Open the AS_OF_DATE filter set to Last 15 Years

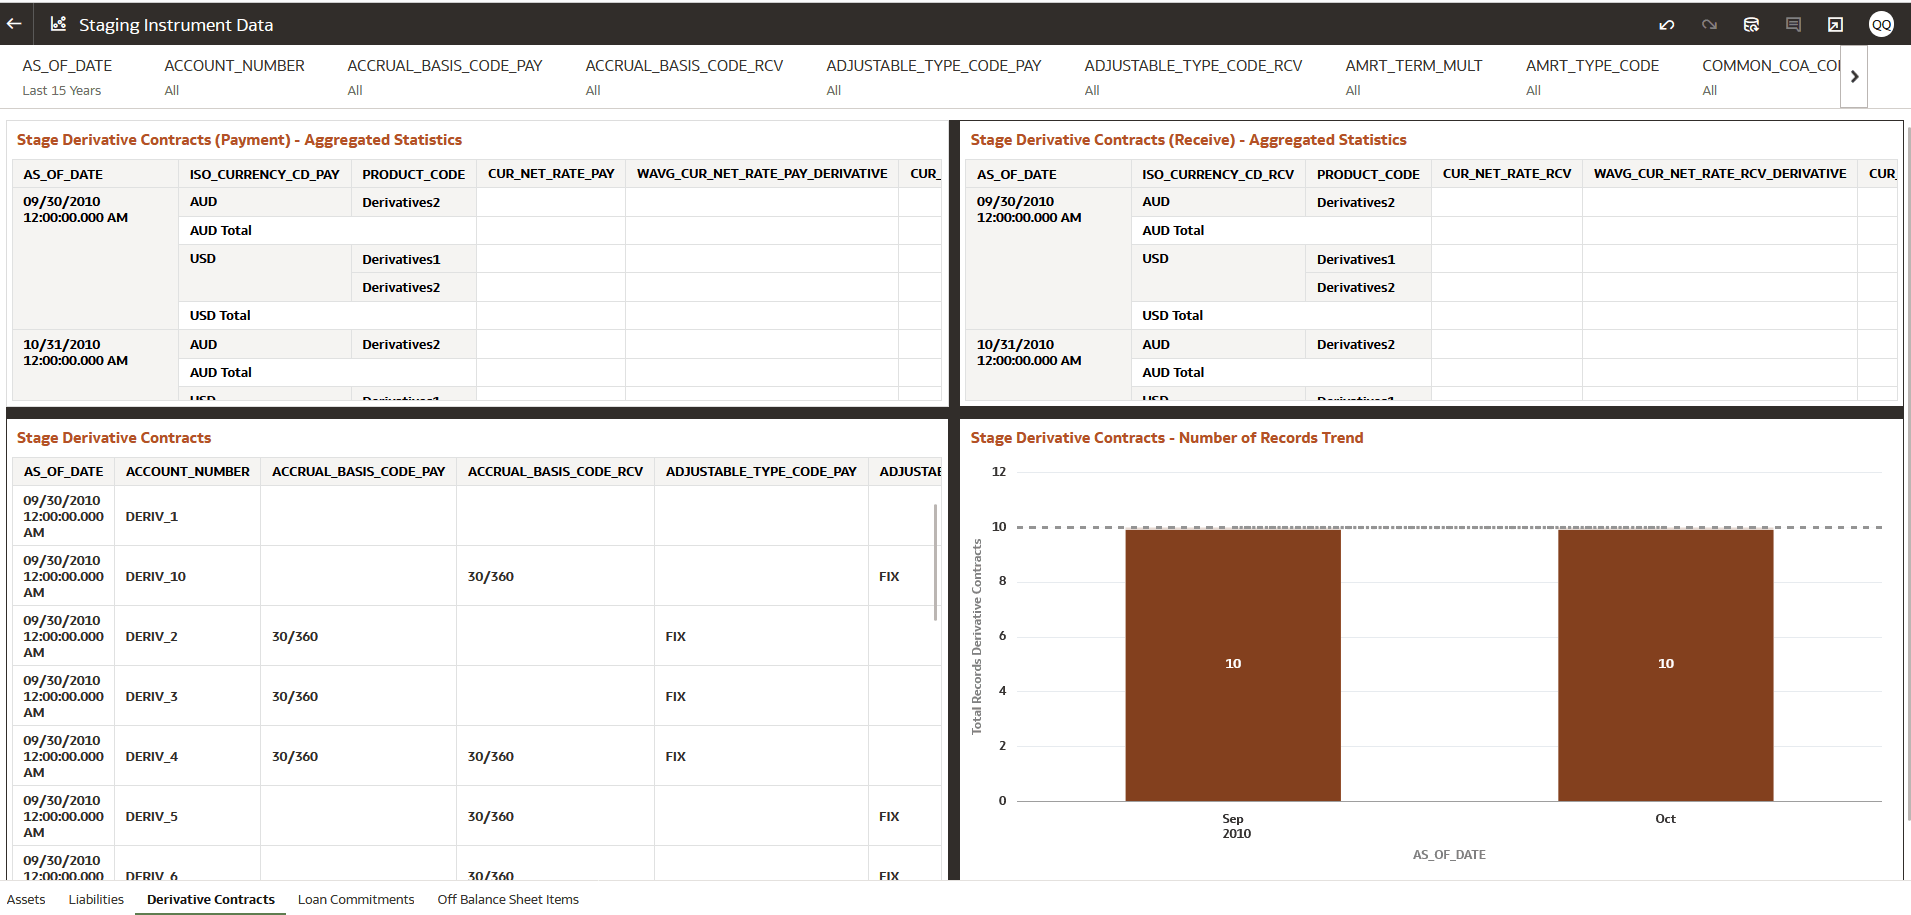point(67,77)
